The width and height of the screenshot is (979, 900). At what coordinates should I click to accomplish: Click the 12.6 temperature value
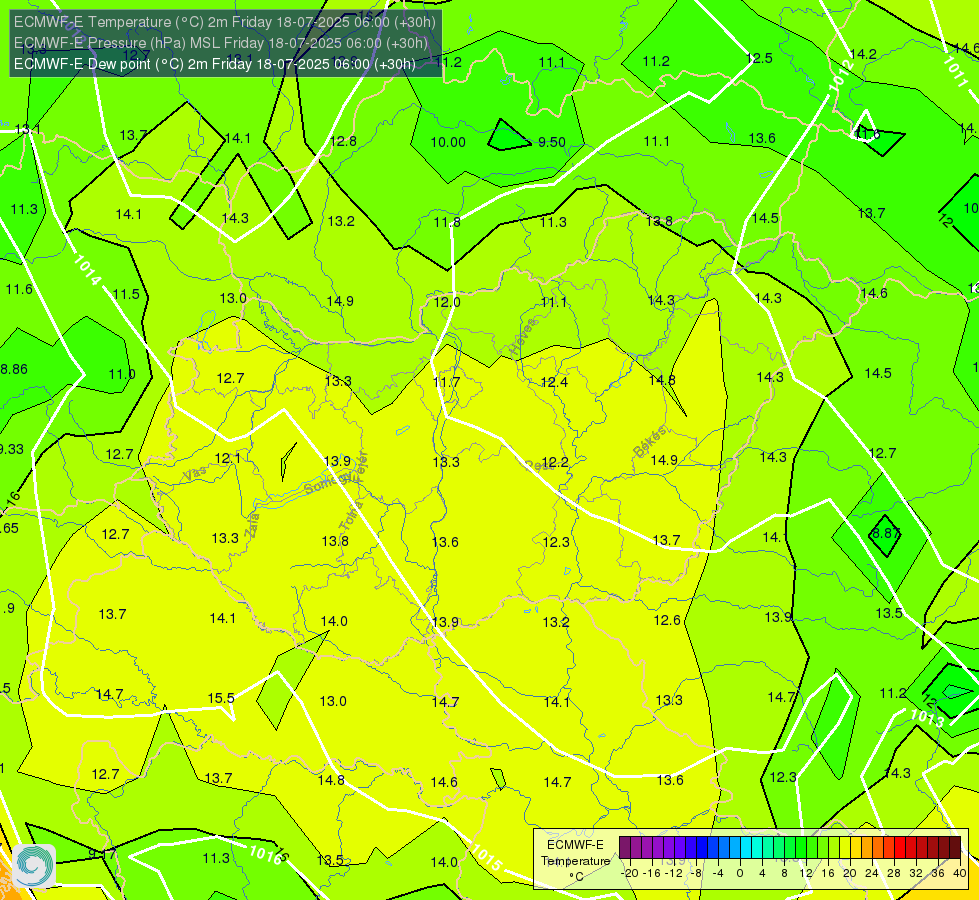click(667, 620)
